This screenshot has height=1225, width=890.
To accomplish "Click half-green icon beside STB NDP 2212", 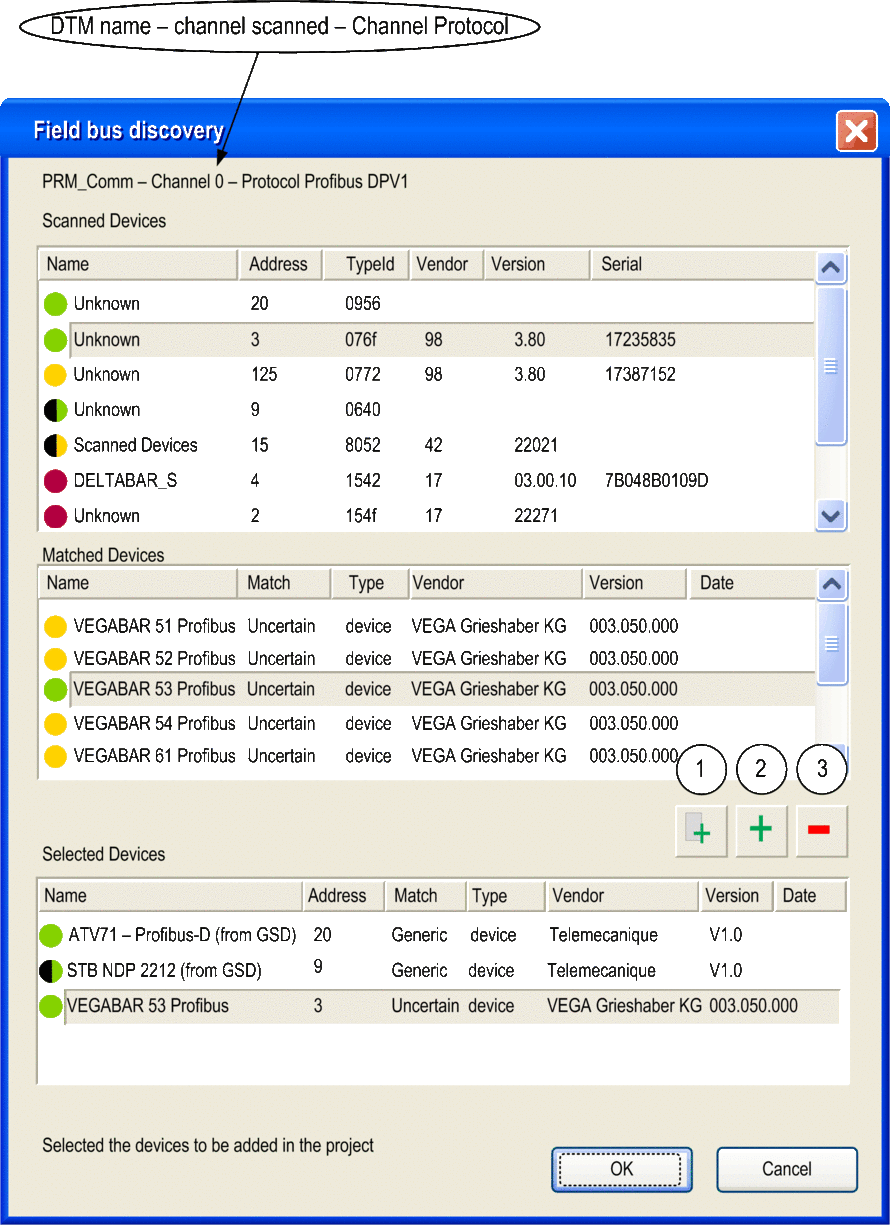I will click(x=51, y=971).
